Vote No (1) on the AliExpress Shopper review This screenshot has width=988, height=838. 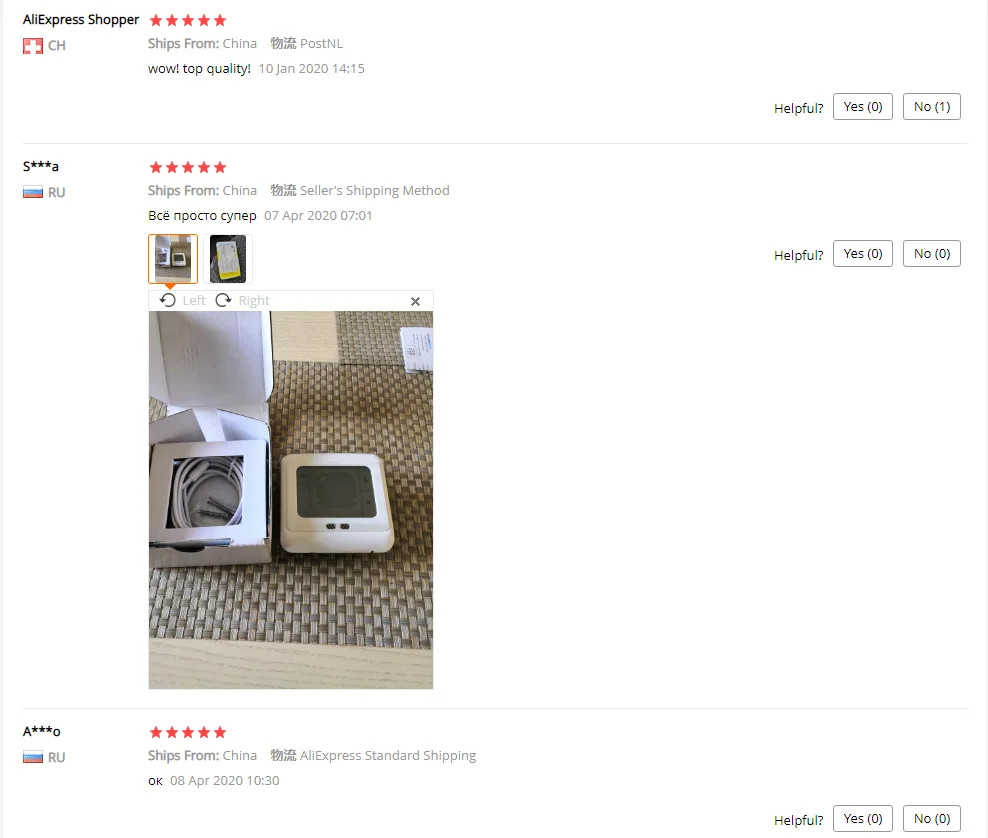click(x=931, y=106)
